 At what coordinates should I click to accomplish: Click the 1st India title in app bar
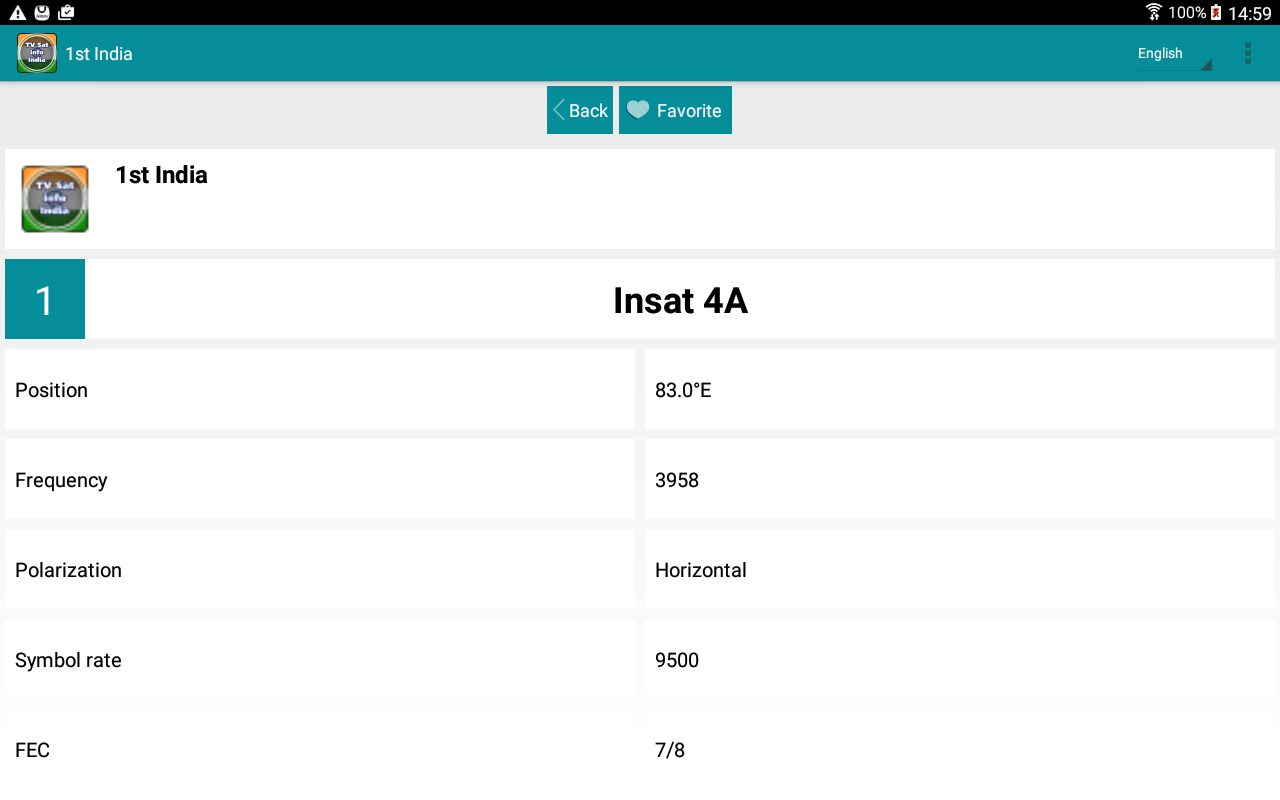[x=99, y=53]
